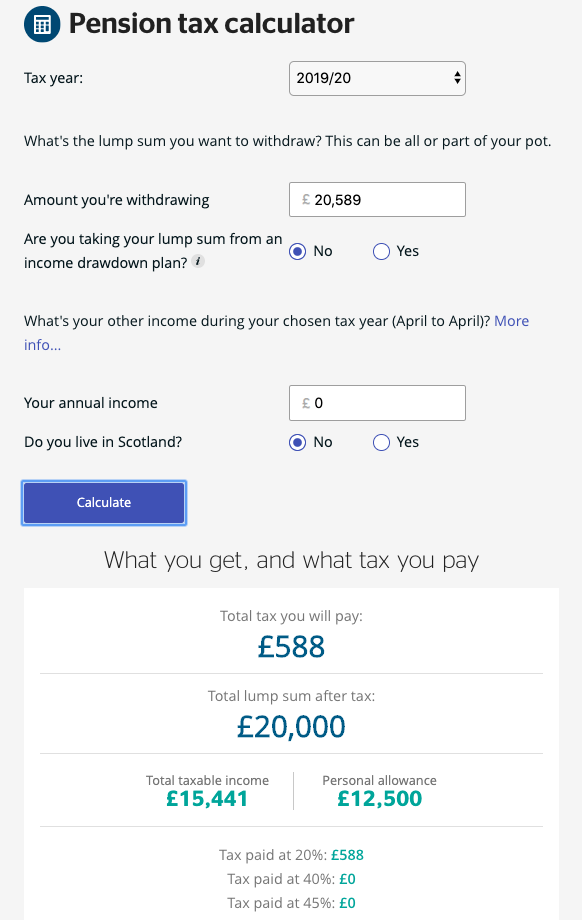Select 'No' for living in Scotland
Screen dimensions: 582x920
297,442
